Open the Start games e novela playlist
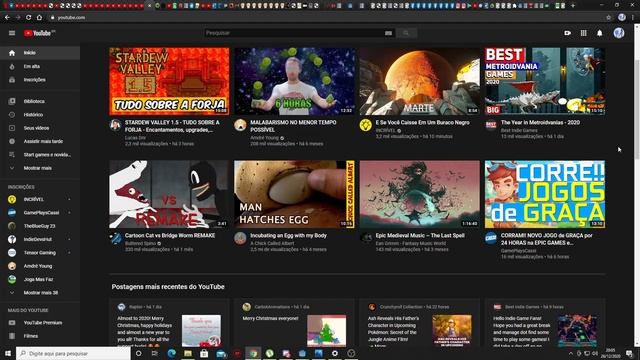This screenshot has width=640, height=360. pyautogui.click(x=40, y=155)
